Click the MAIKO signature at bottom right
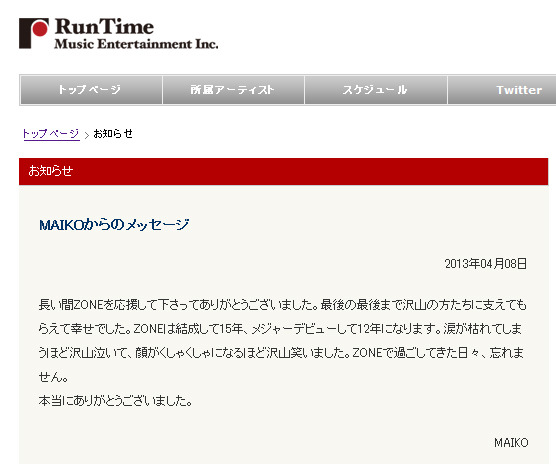 click(511, 443)
